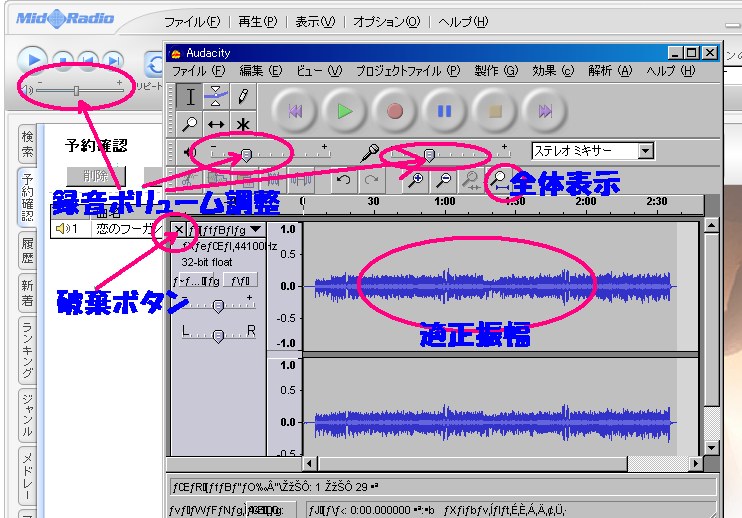Click the blue Pause button in Audacity
The image size is (742, 518).
click(444, 111)
